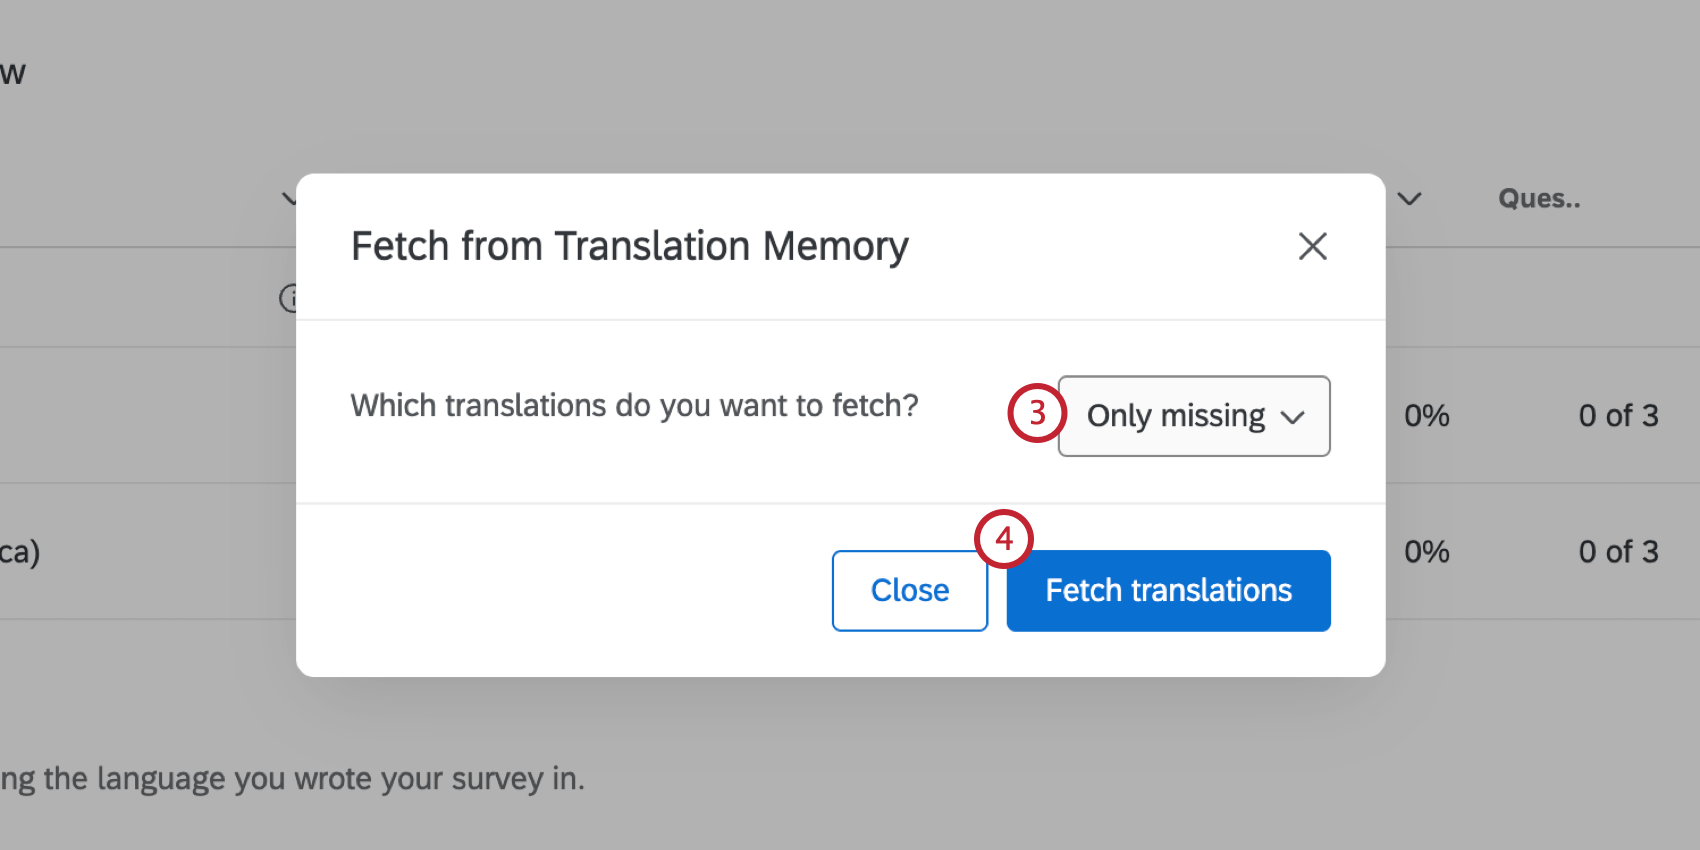This screenshot has height=850, width=1700.
Task: Click the 0% progress in the first row
Action: tap(1426, 416)
